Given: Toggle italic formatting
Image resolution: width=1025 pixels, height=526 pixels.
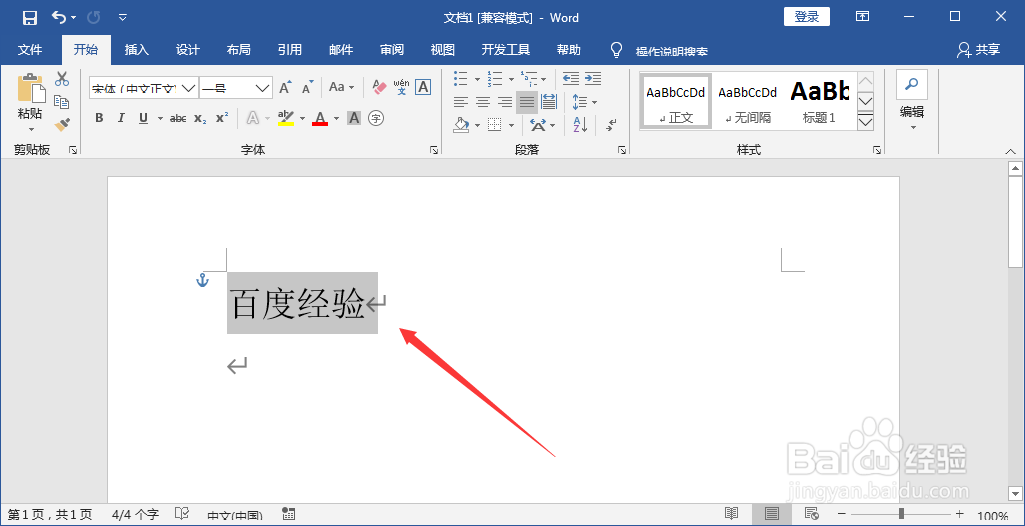Looking at the screenshot, I should (121, 118).
